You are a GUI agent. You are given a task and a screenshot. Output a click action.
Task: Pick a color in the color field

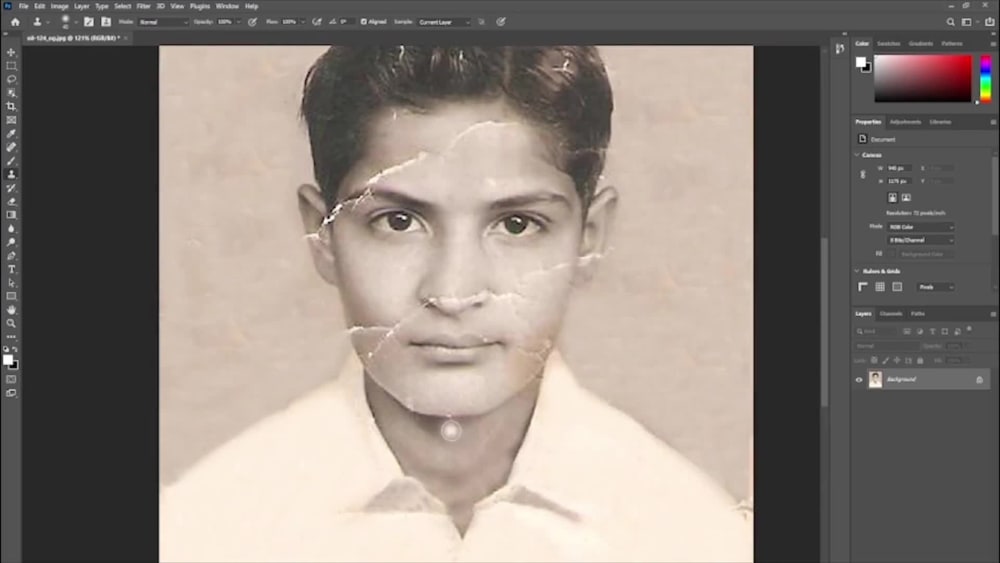click(923, 78)
